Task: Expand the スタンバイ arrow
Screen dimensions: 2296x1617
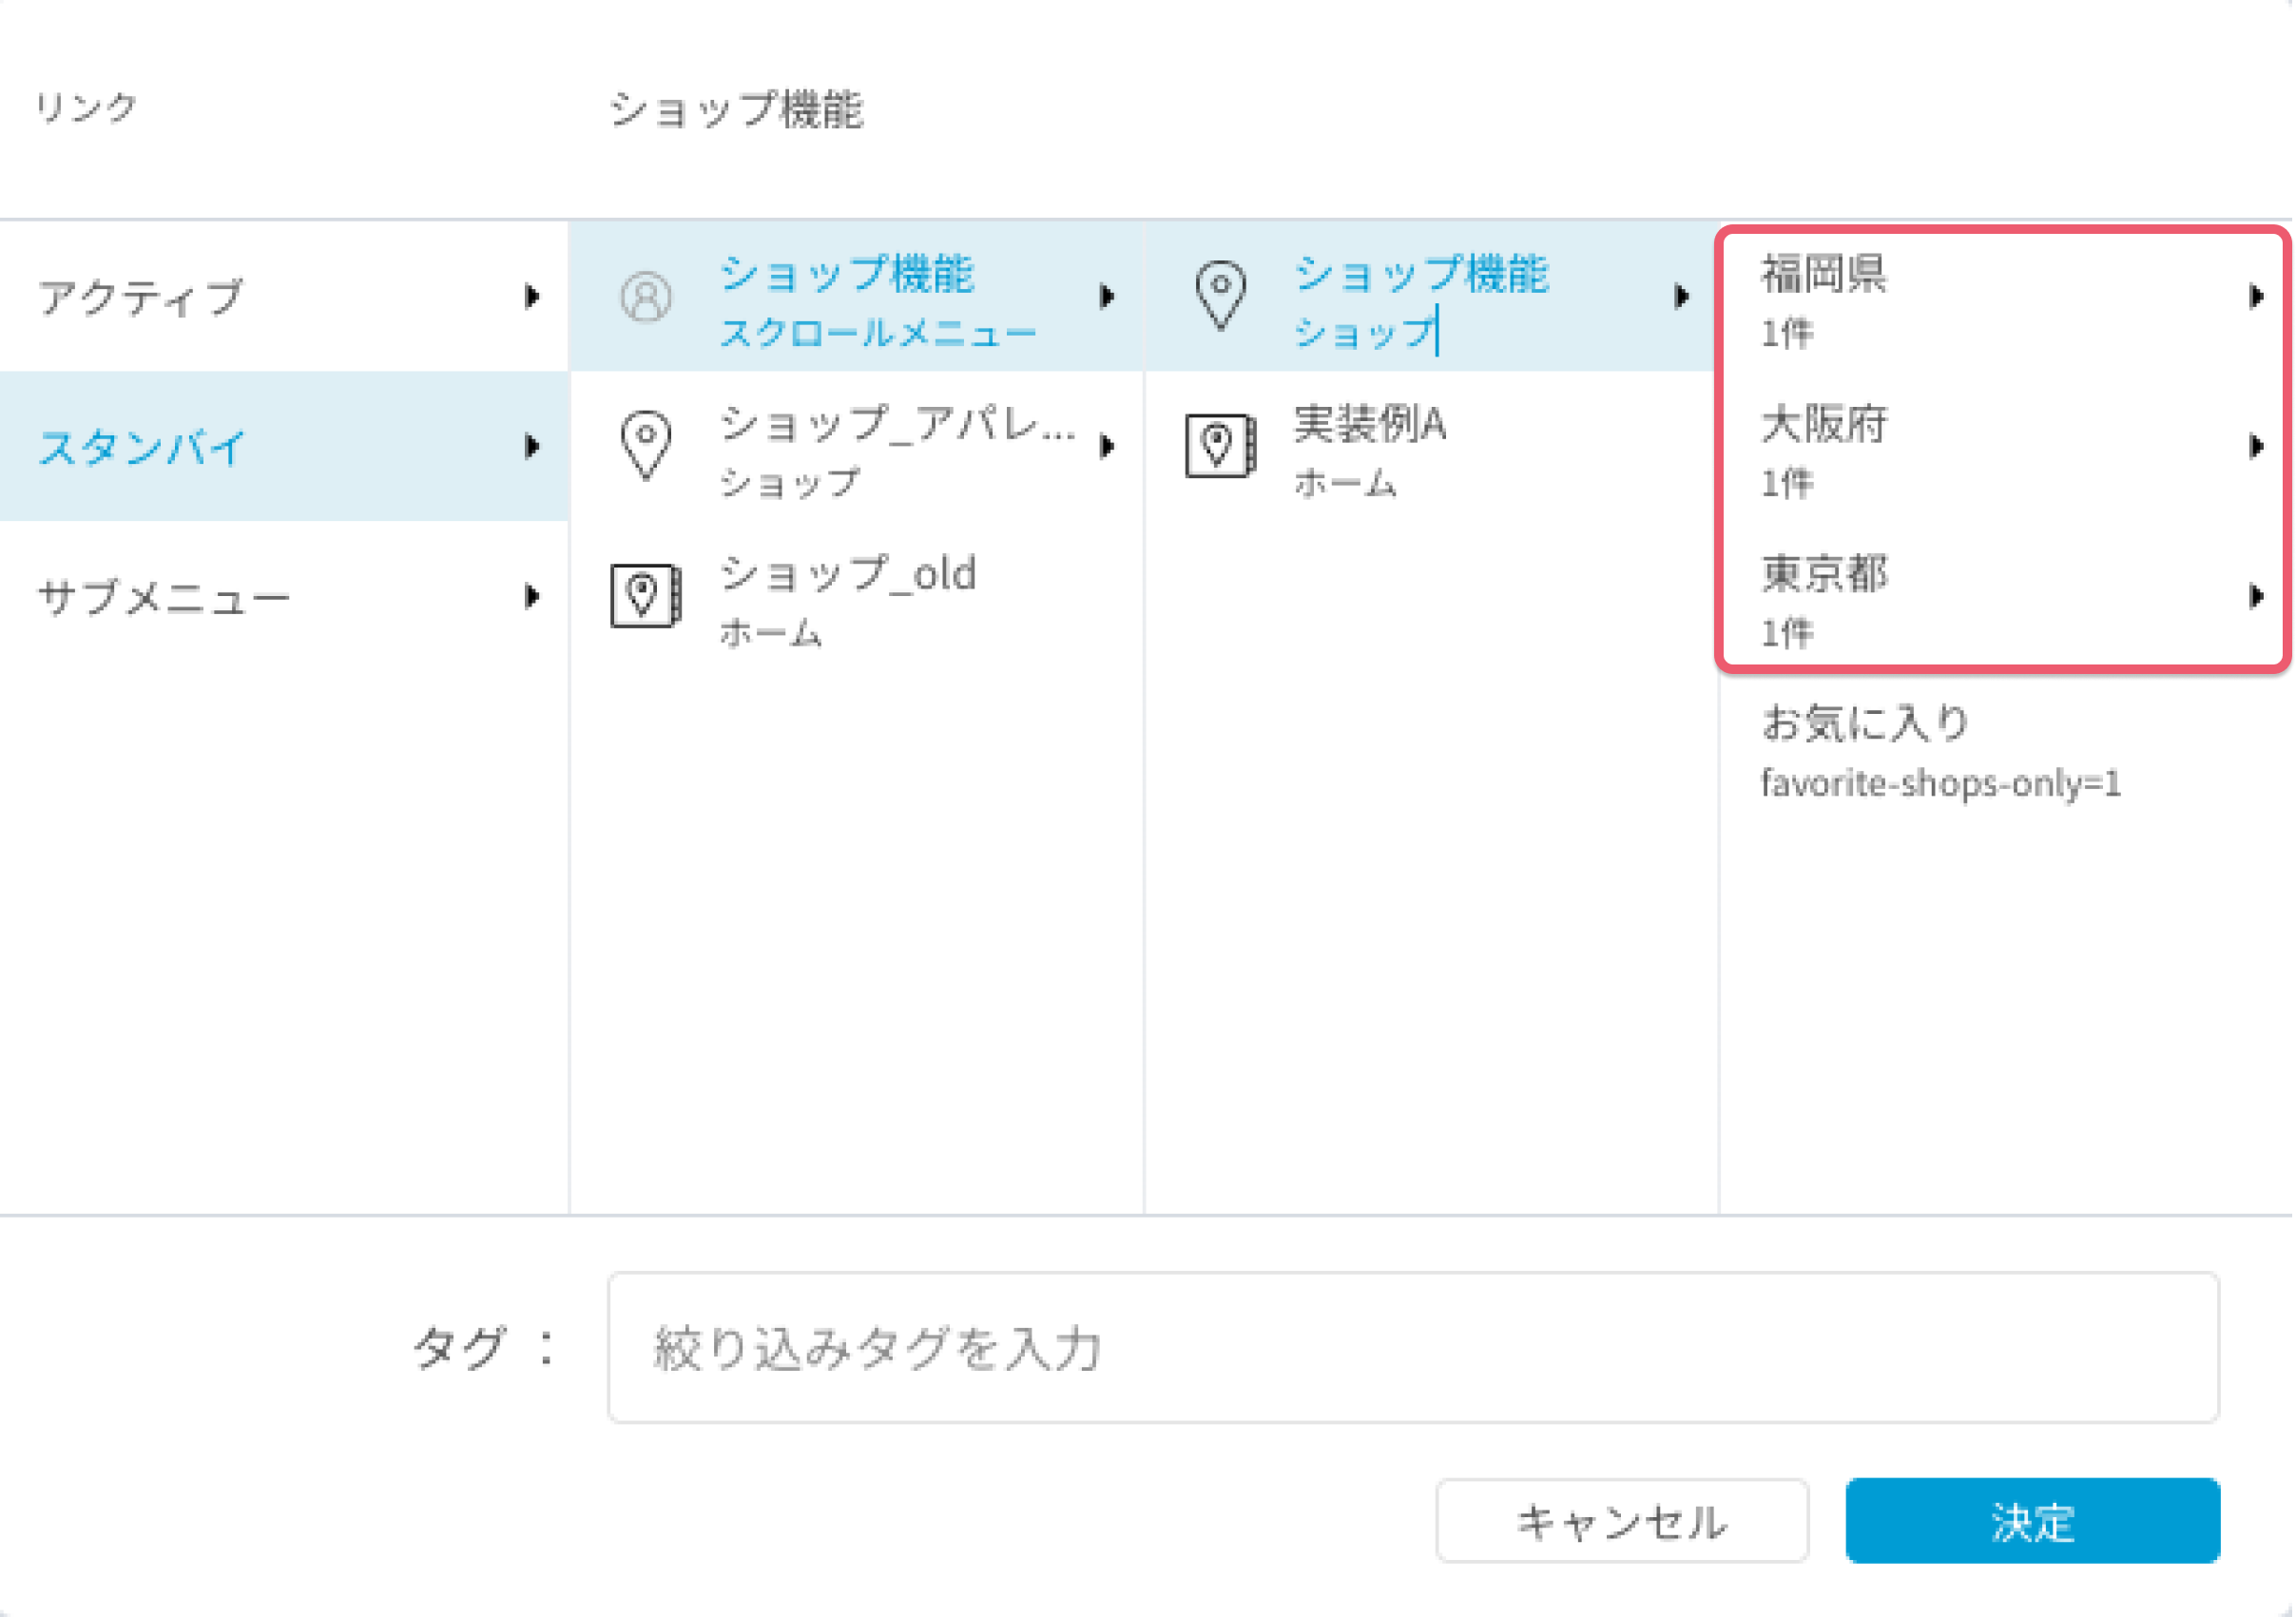Action: click(532, 446)
